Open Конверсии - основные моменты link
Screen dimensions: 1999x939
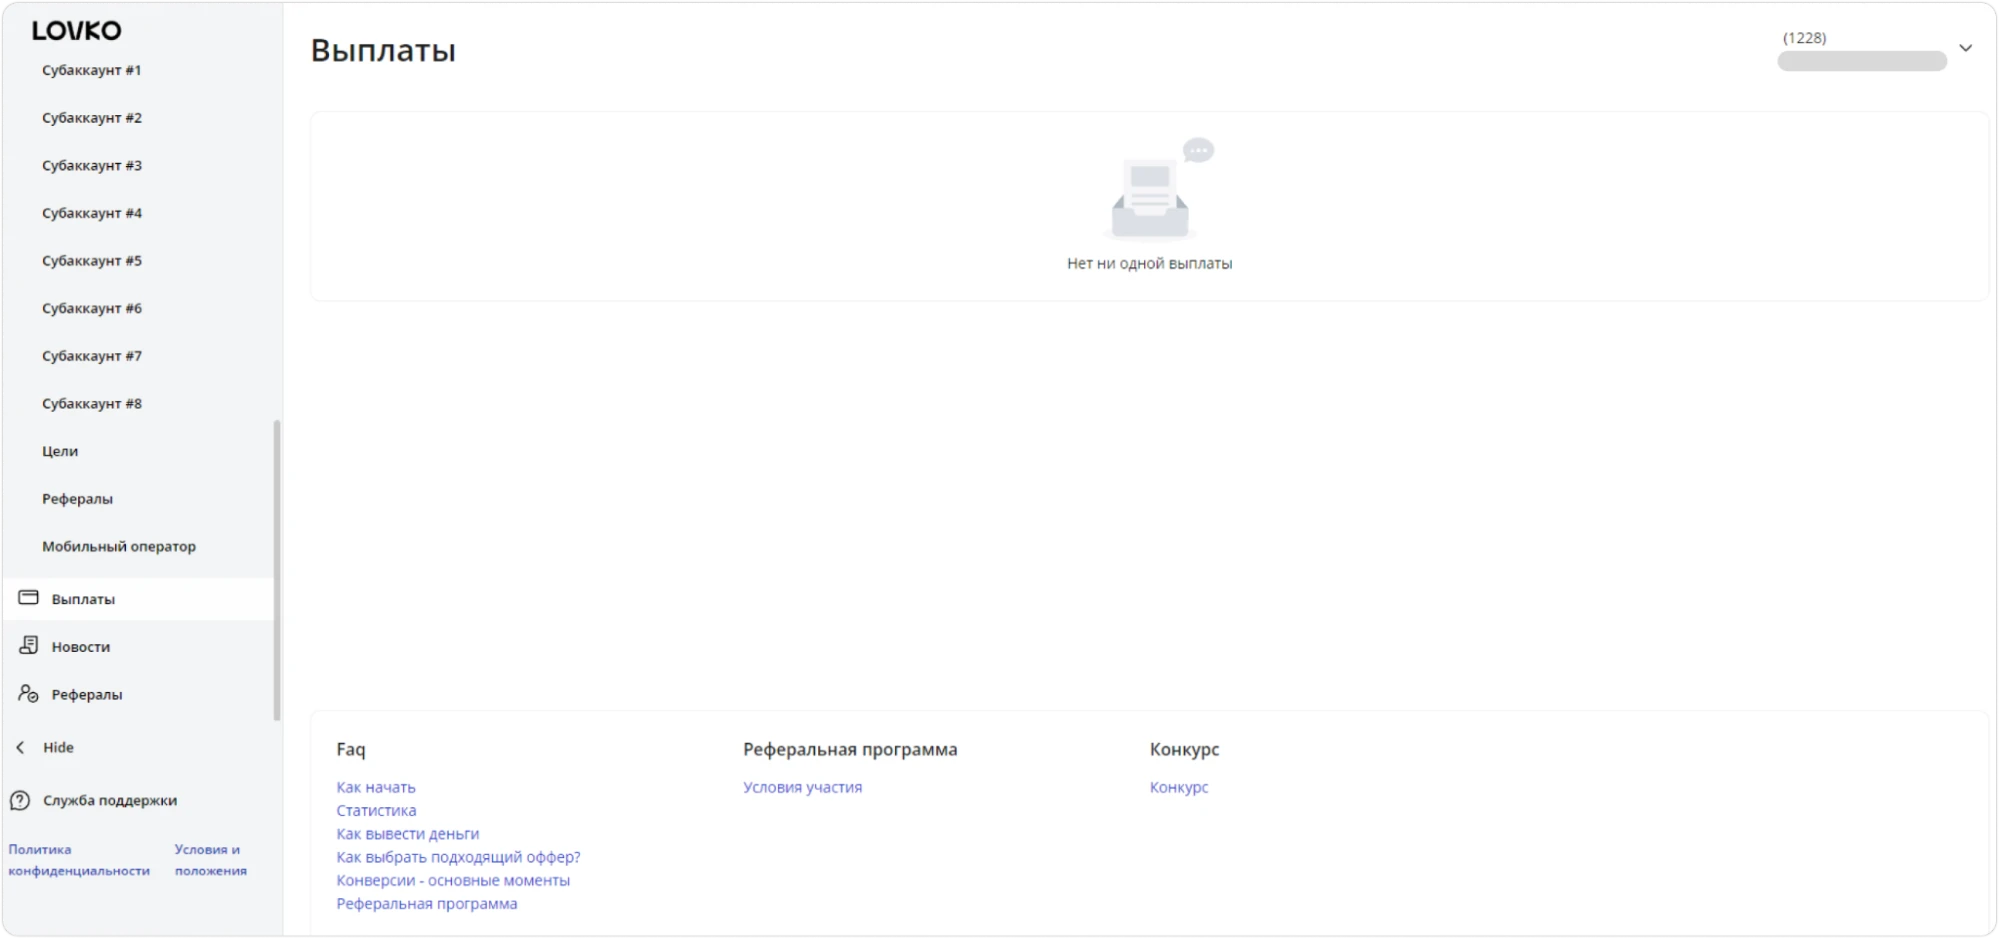(x=453, y=880)
